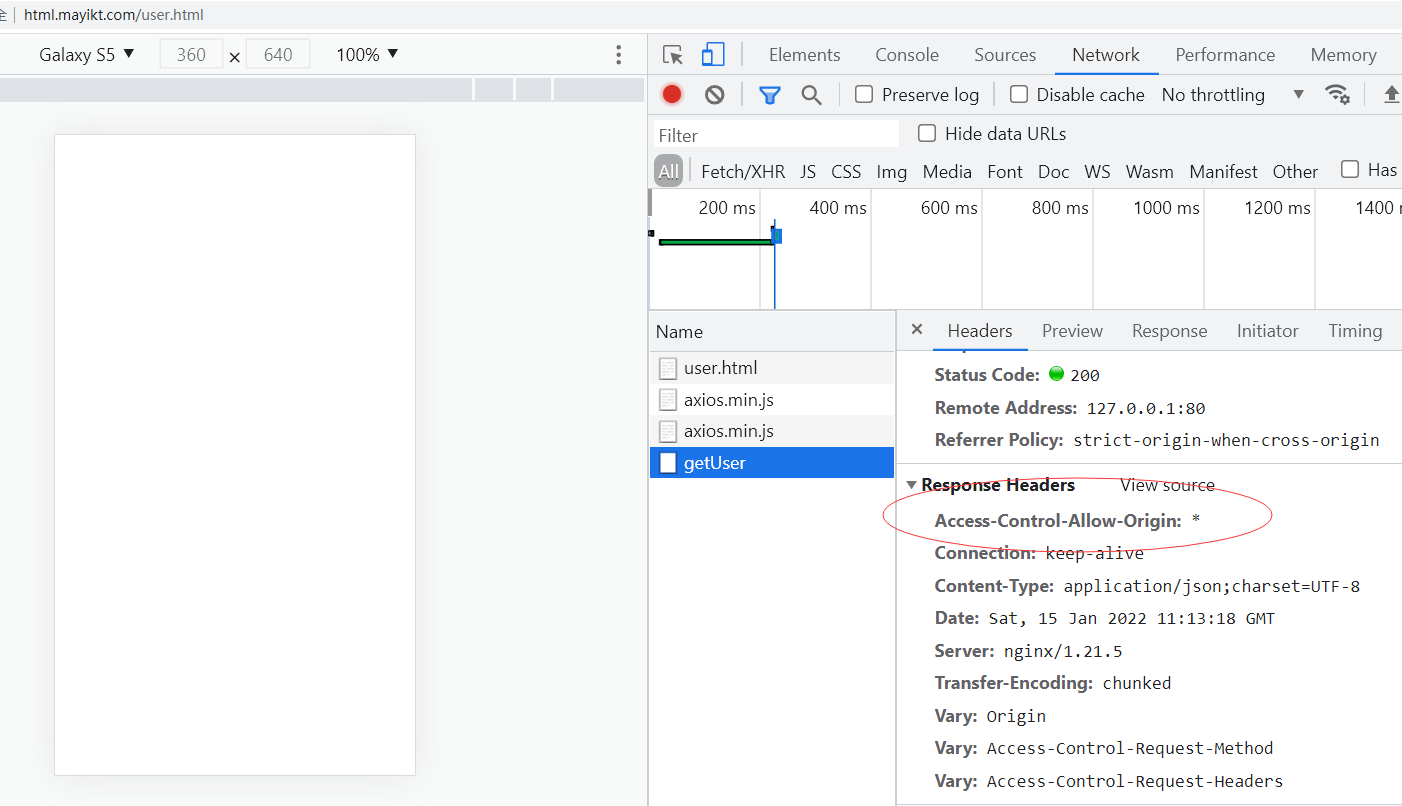Filter requests by JS
Screen dimensions: 1402x806
tap(808, 172)
